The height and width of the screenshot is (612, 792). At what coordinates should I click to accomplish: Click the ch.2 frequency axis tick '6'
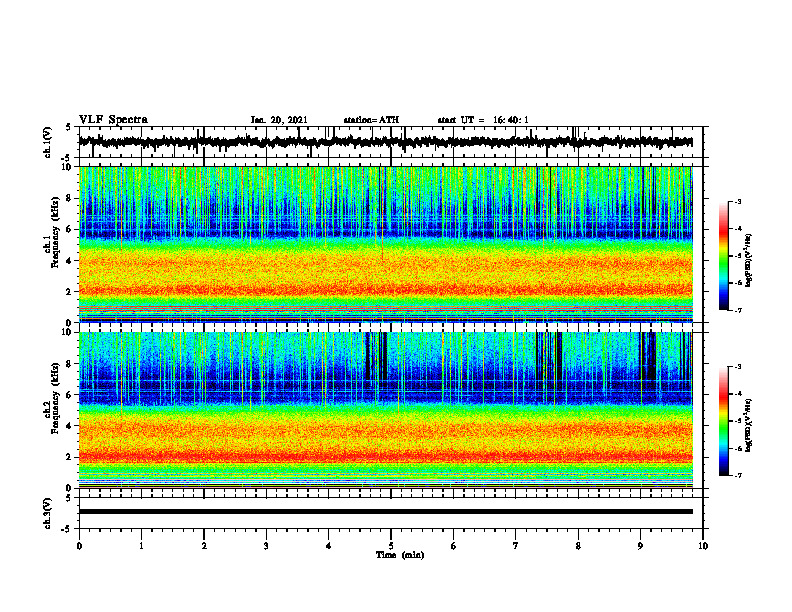[x=70, y=395]
